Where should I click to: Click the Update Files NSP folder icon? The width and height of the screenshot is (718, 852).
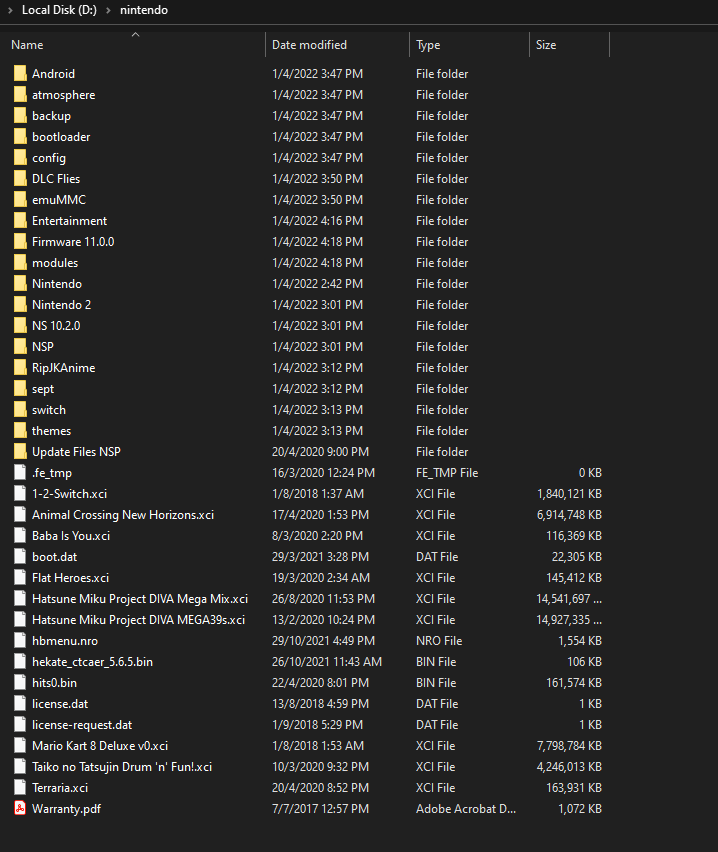click(20, 452)
